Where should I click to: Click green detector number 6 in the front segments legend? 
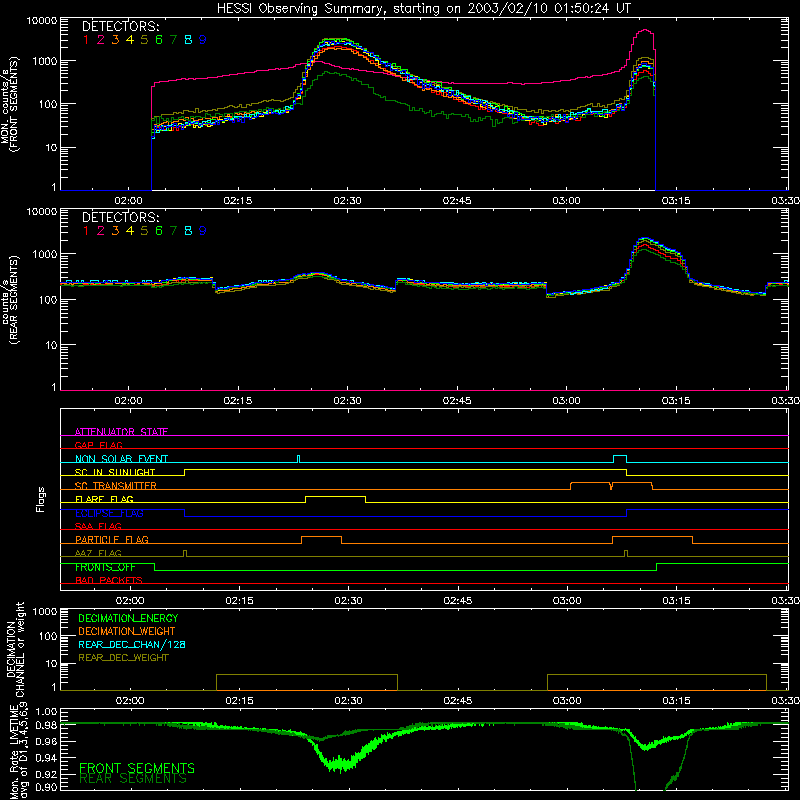[x=159, y=39]
